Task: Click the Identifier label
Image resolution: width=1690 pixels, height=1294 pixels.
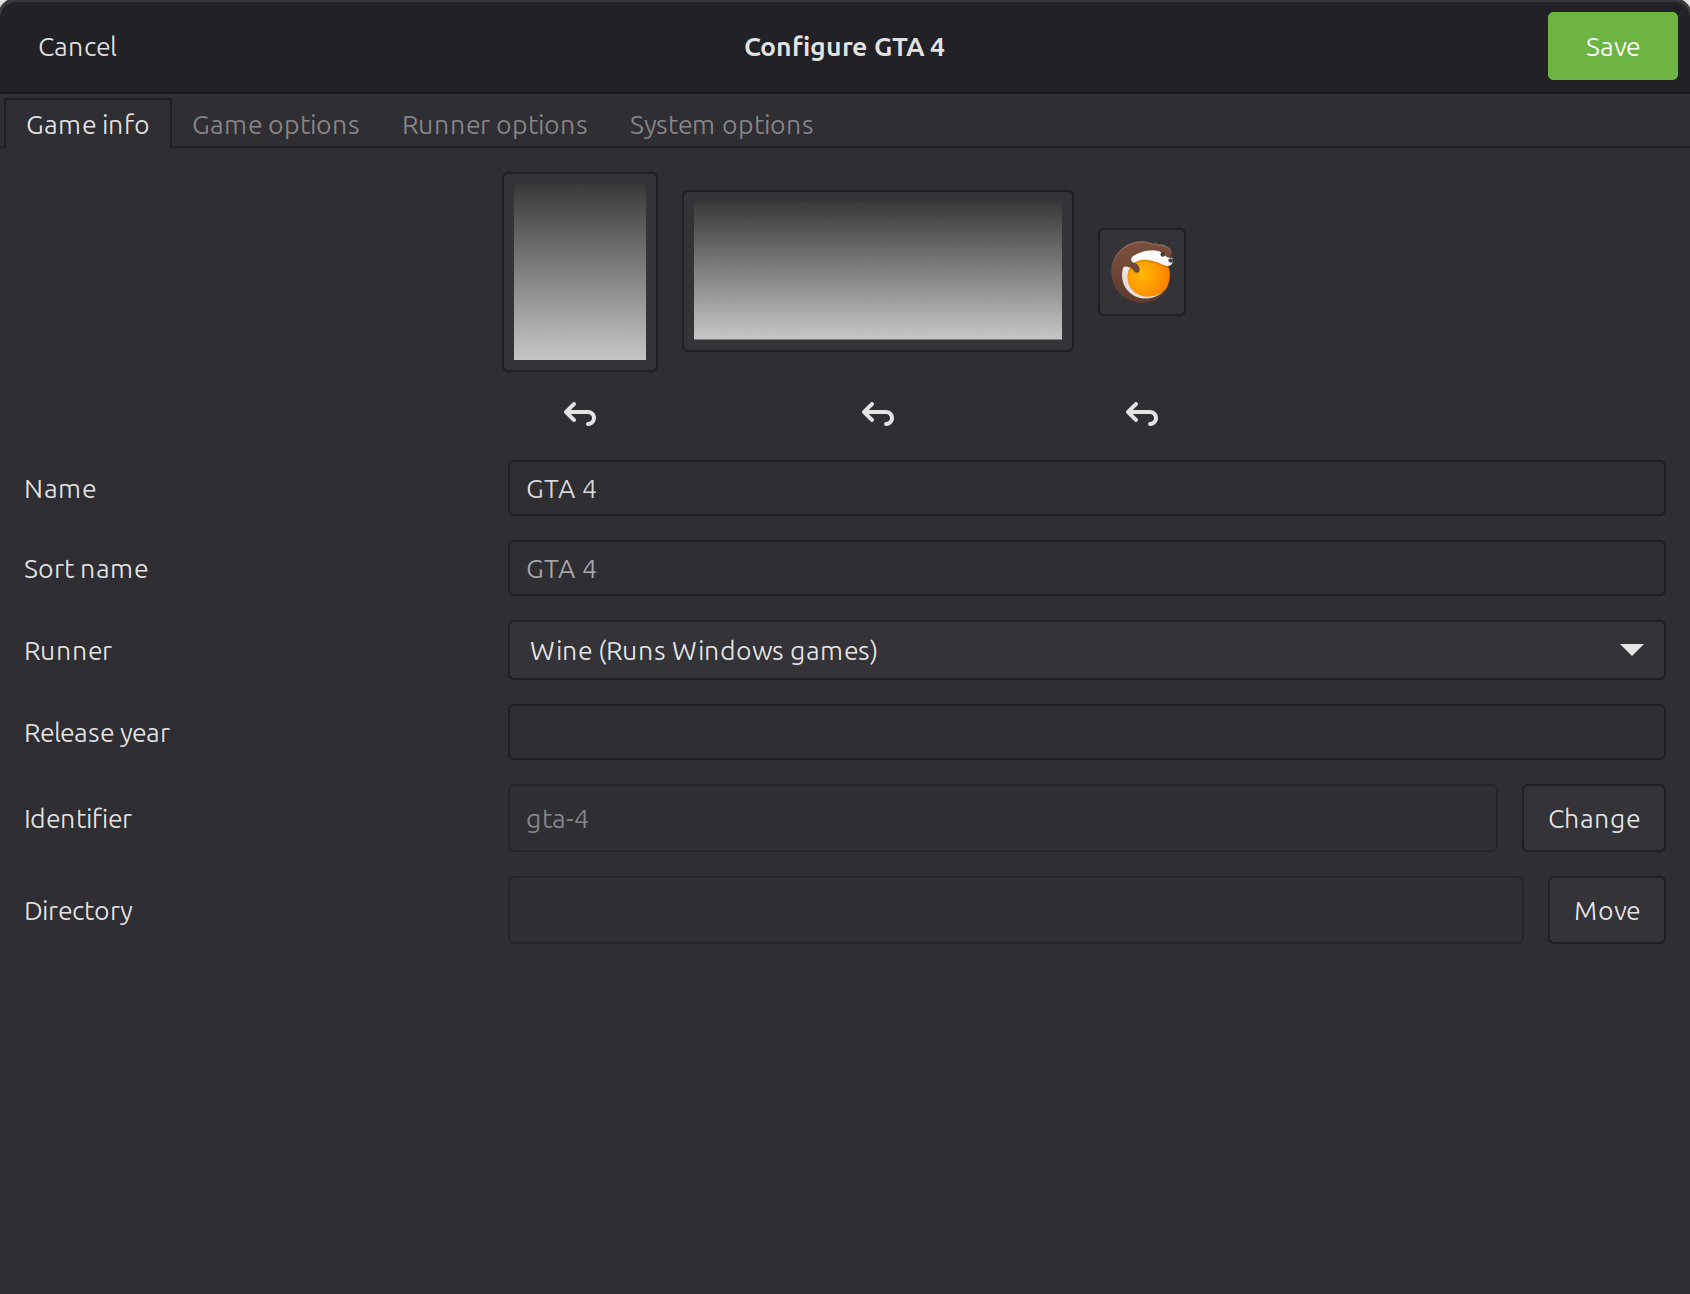Action: pyautogui.click(x=78, y=819)
